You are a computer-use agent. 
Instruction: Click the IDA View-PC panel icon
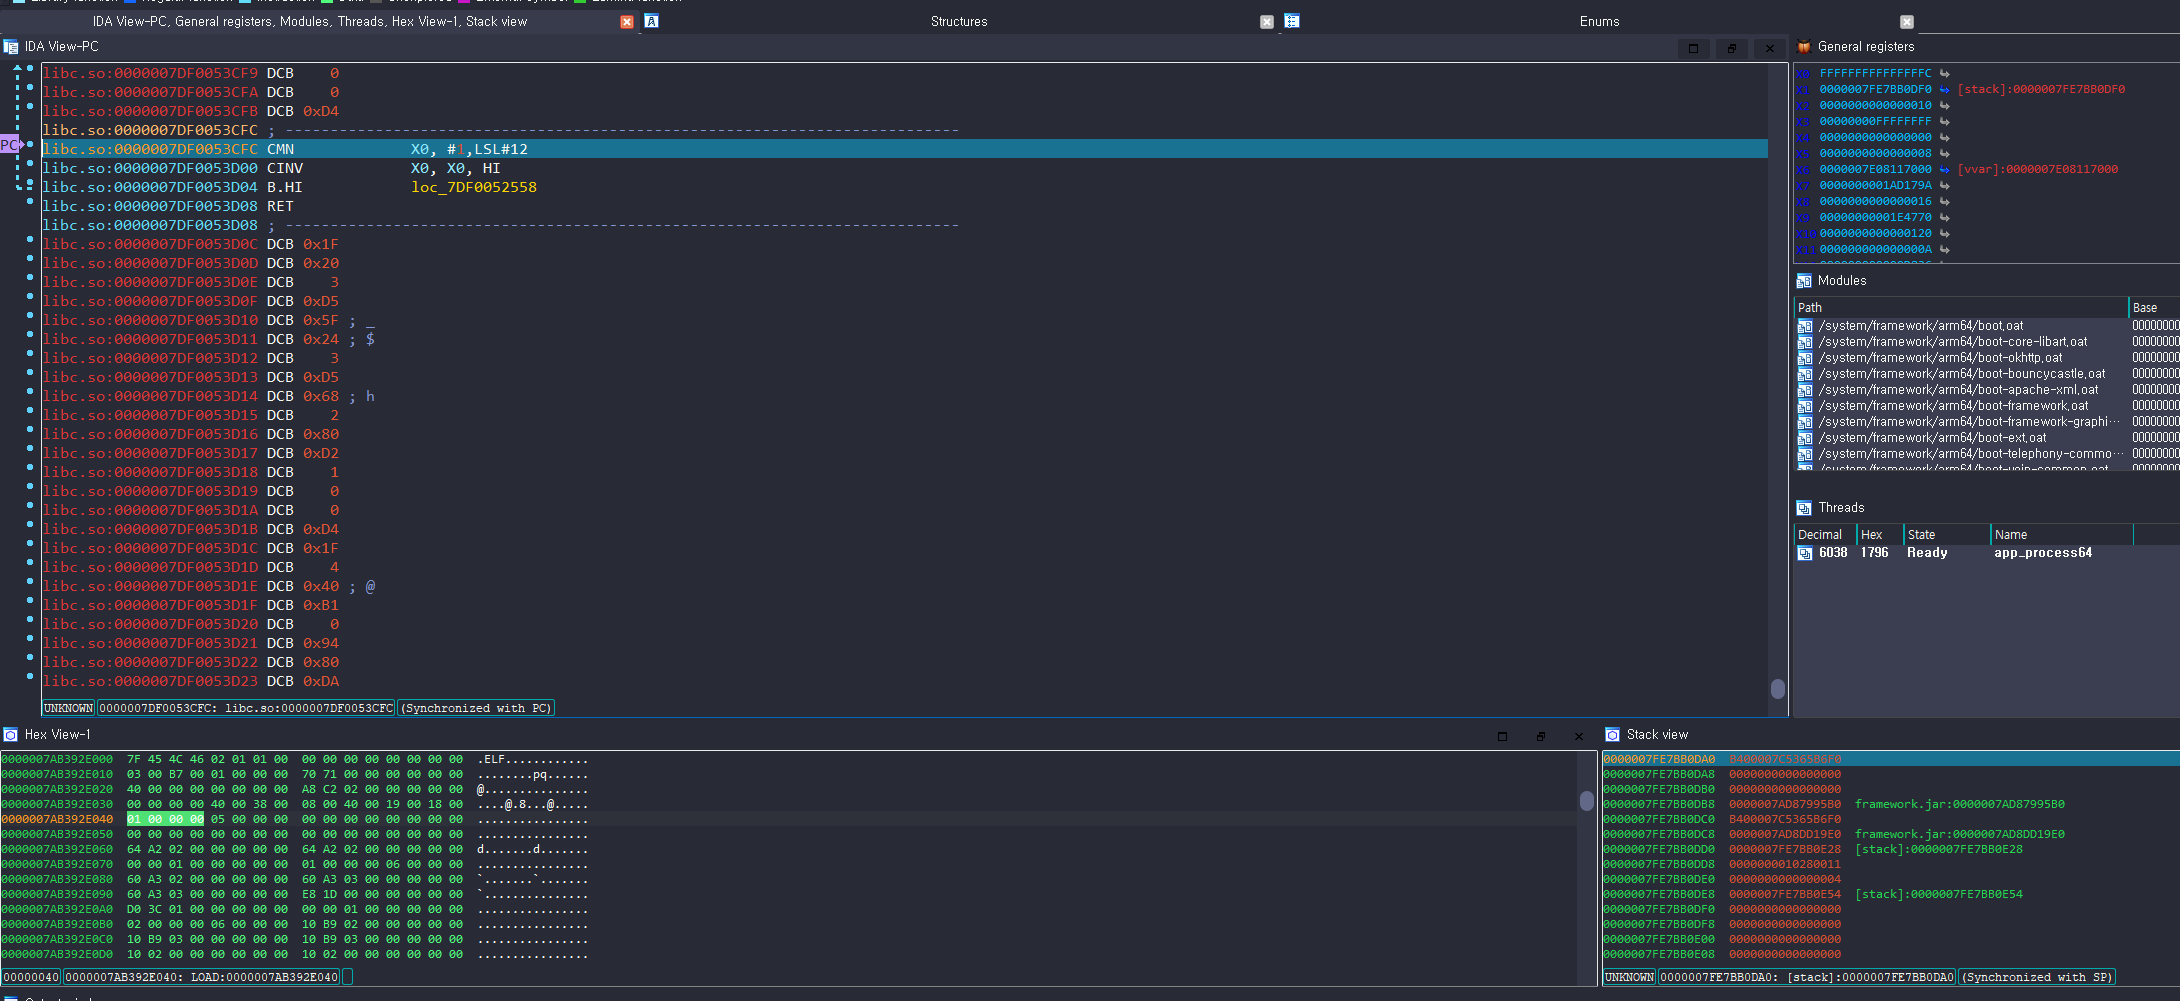(x=11, y=47)
